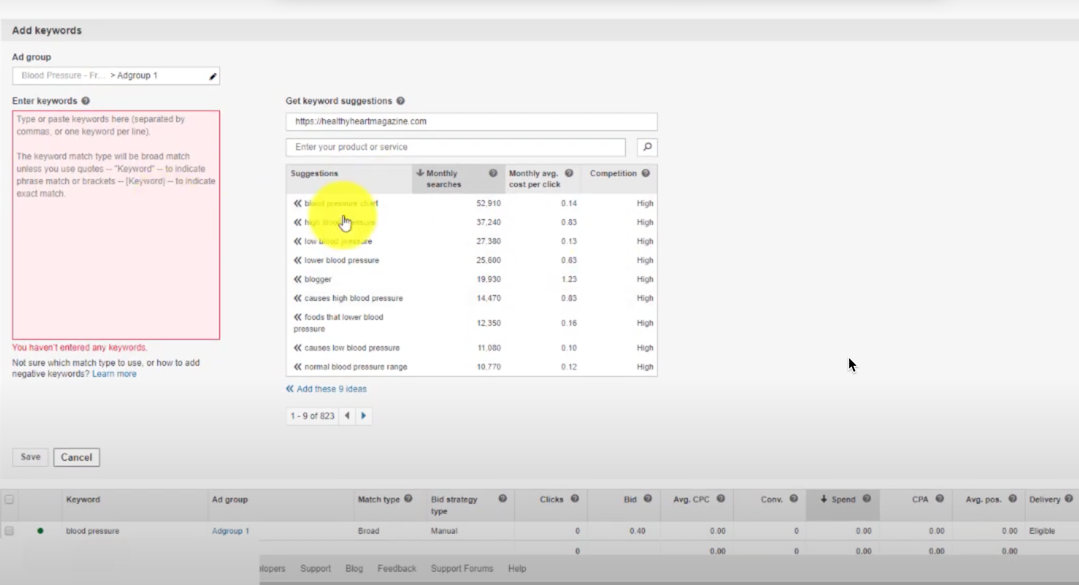Add 'normal blood pressure range' with its arrow icon
Image resolution: width=1079 pixels, height=585 pixels.
pyautogui.click(x=297, y=367)
